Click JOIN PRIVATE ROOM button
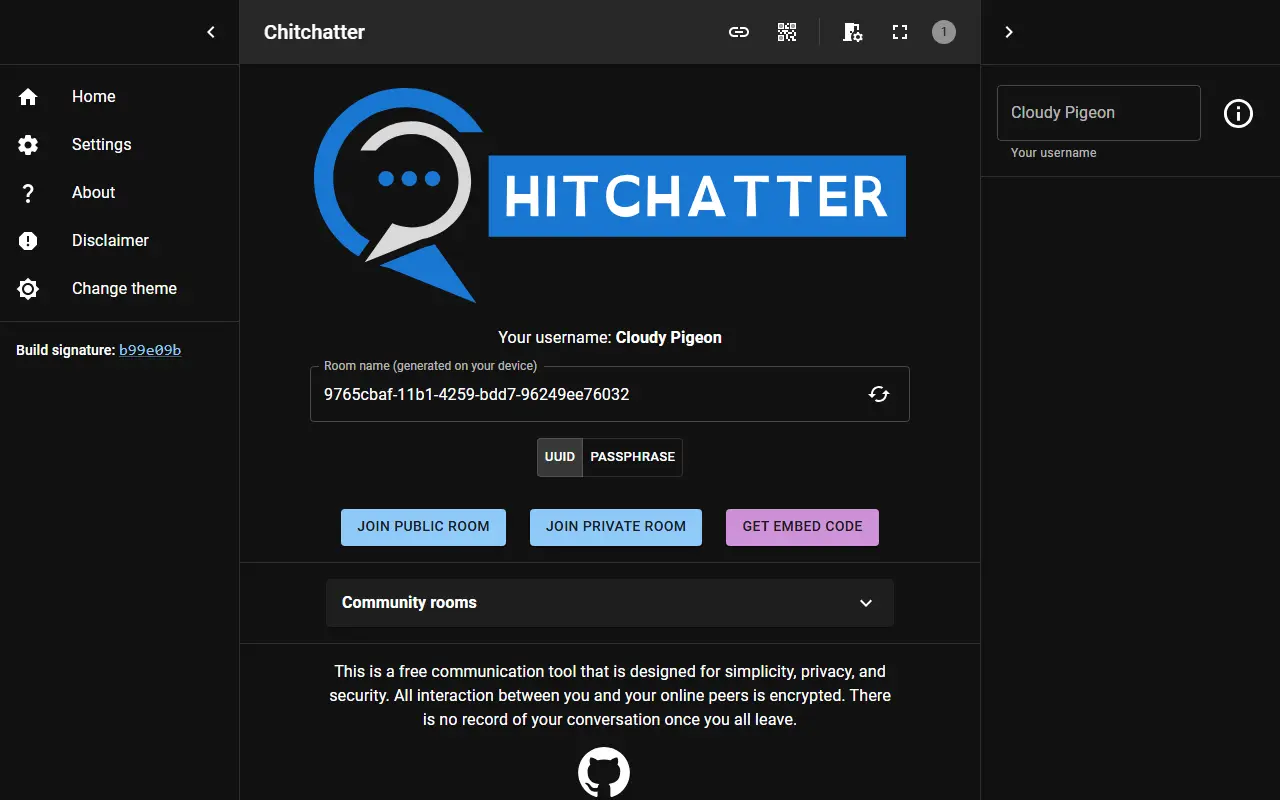This screenshot has height=800, width=1280. 616,527
